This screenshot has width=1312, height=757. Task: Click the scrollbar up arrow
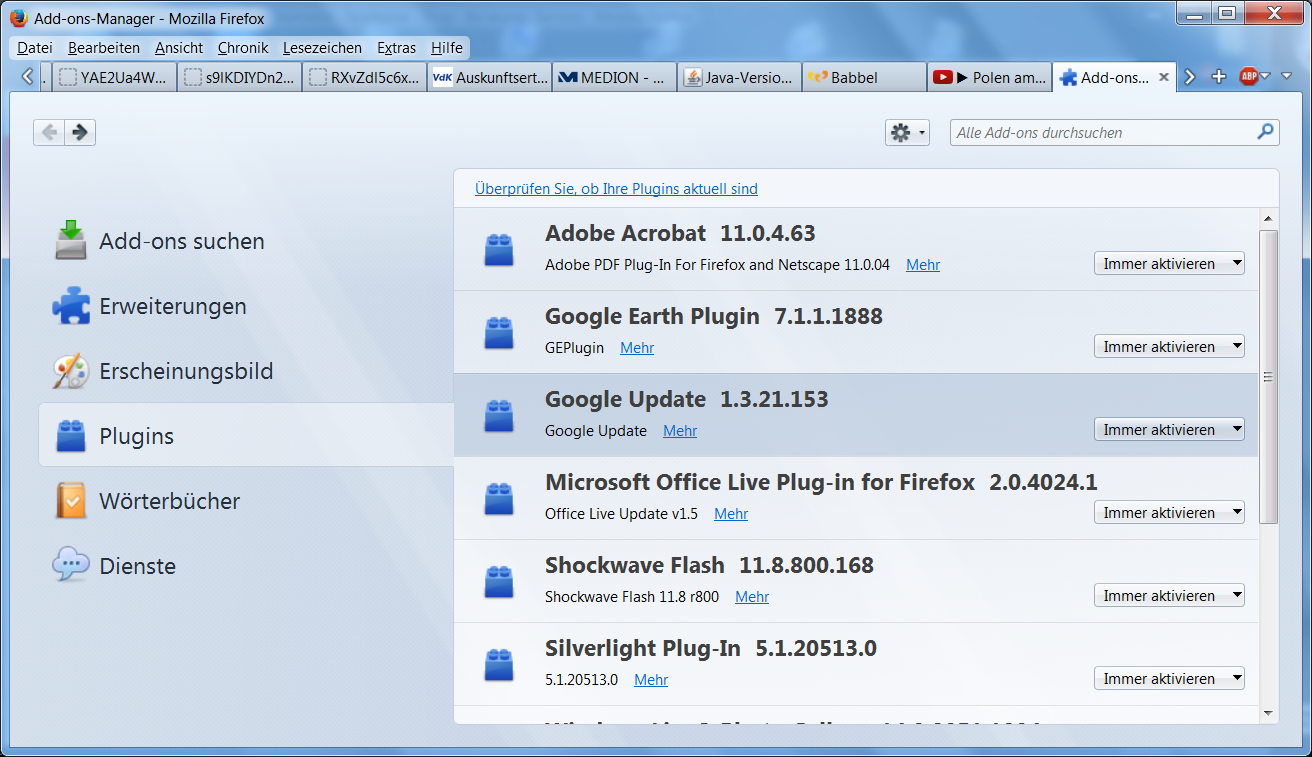[x=1268, y=218]
